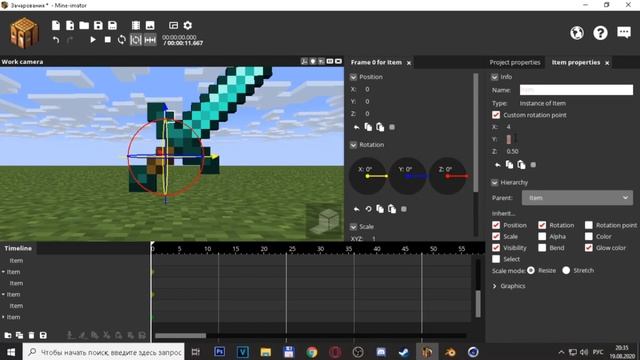This screenshot has width=640, height=360.
Task: Toggle inherit Scale checkbox
Action: [496, 236]
